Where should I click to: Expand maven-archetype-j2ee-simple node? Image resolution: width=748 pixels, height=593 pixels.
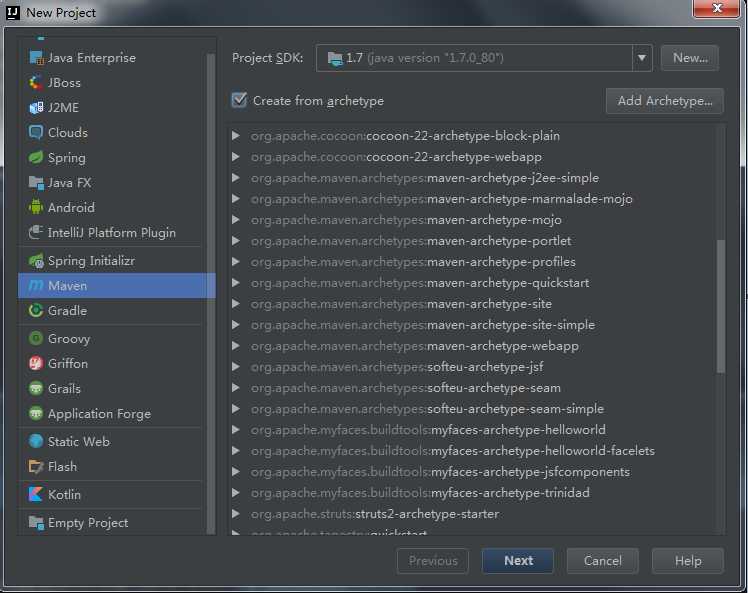click(236, 177)
